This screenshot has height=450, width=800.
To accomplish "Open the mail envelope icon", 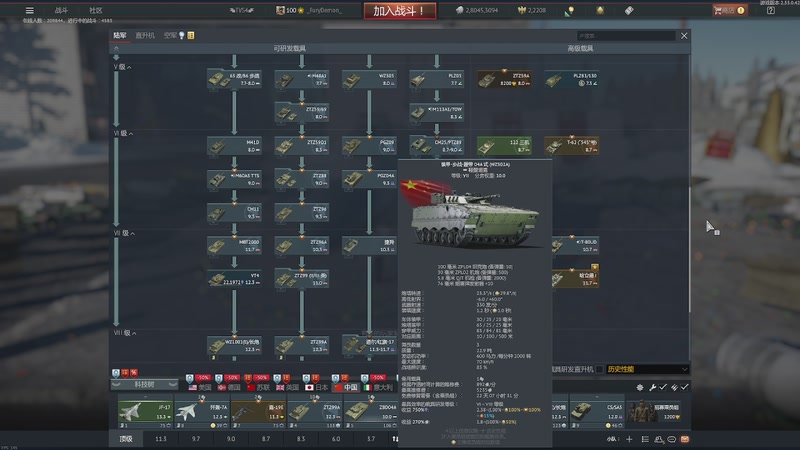I will pyautogui.click(x=685, y=439).
